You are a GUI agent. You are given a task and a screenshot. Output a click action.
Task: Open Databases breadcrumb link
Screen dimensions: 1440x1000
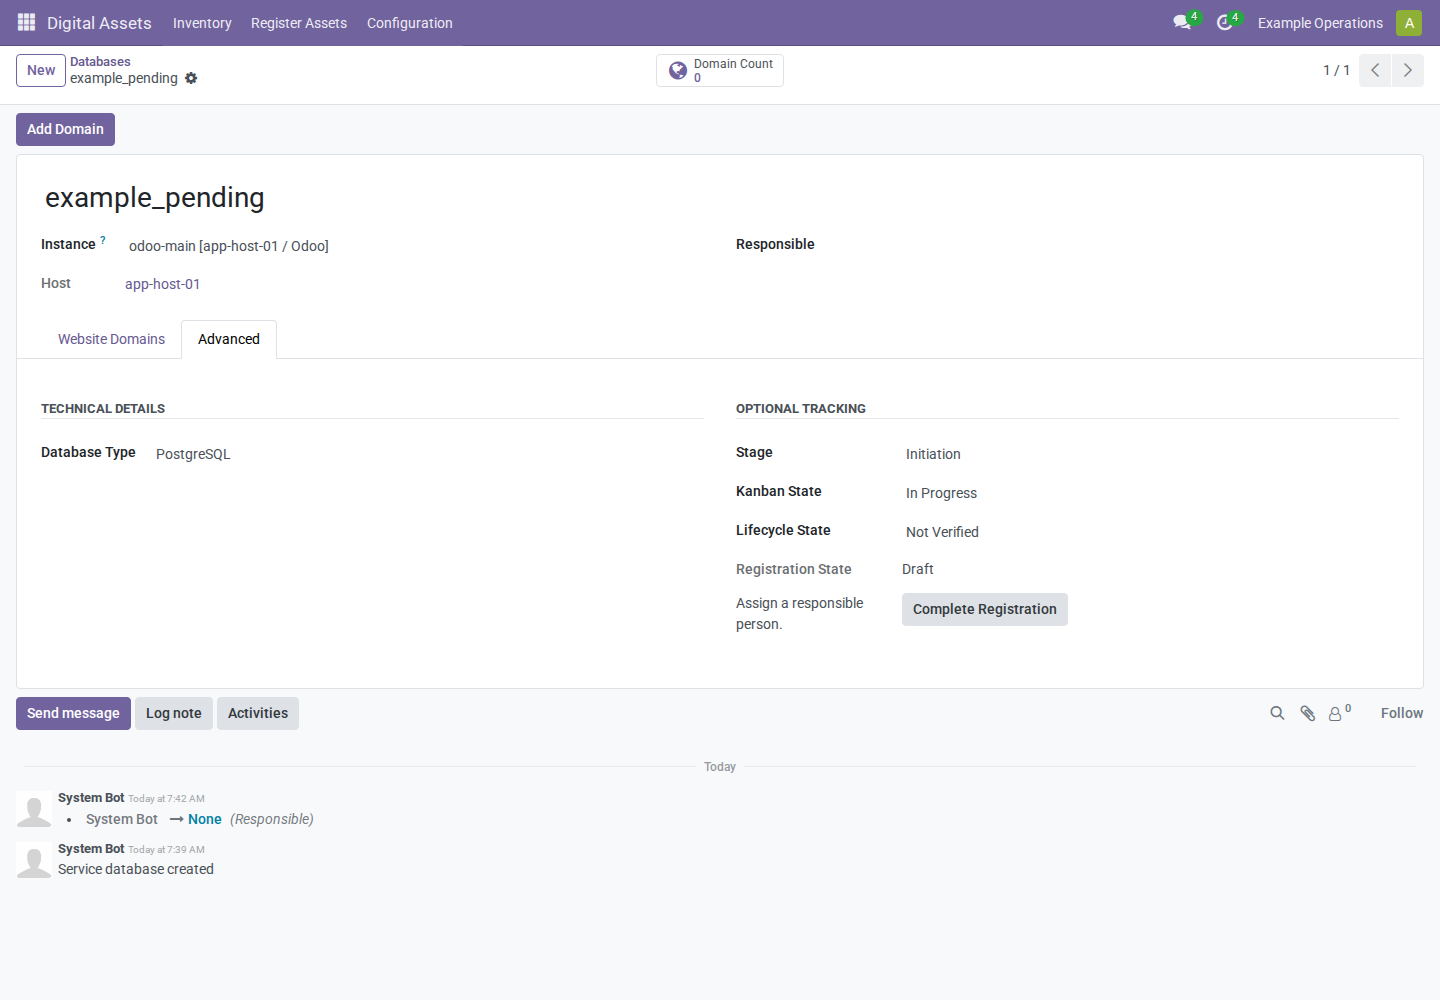[100, 62]
